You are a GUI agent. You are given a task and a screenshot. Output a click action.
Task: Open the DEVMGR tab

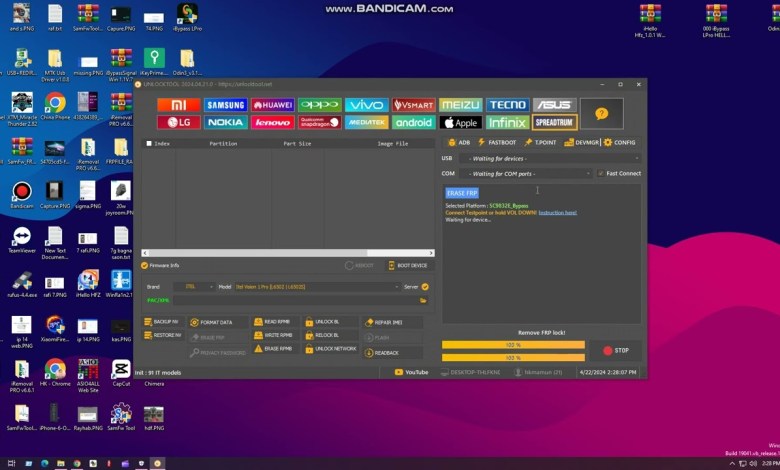(582, 142)
